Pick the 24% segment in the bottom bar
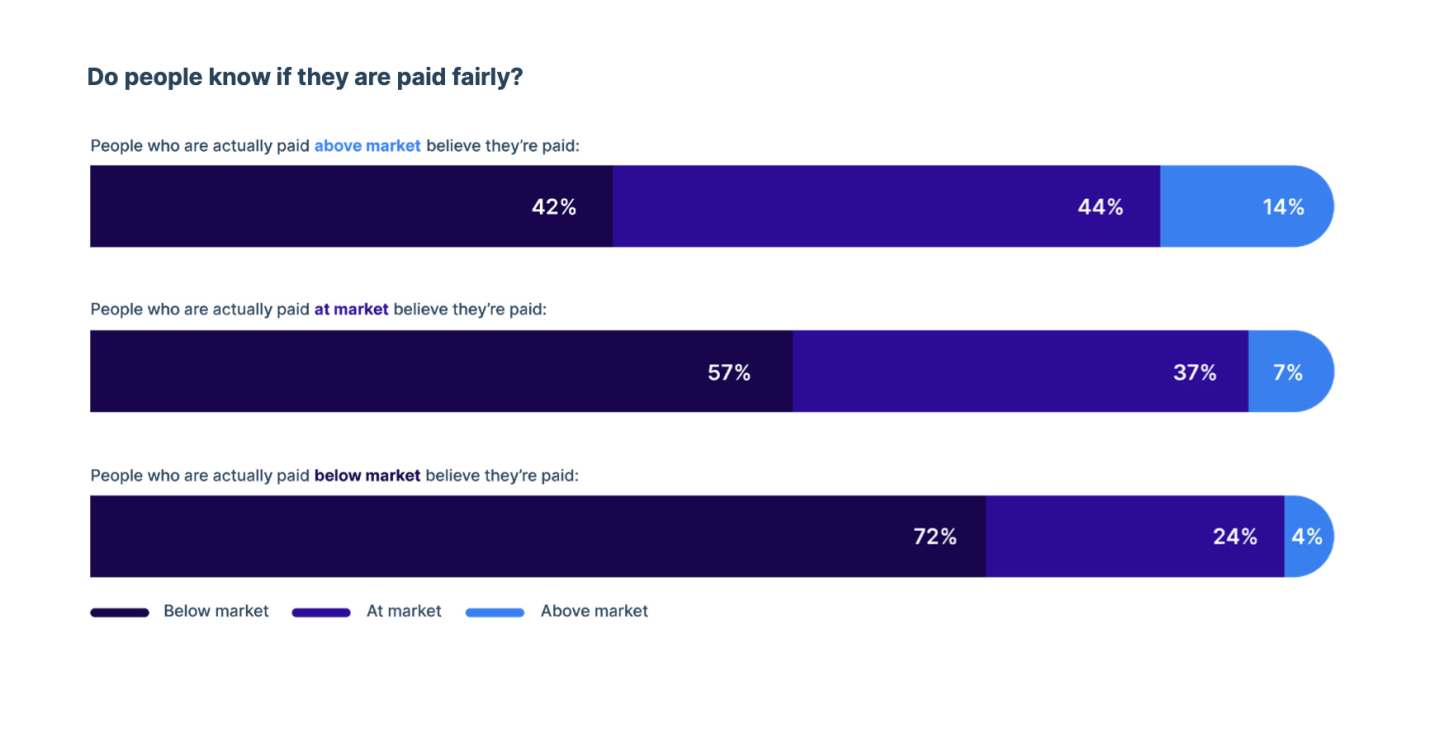 pyautogui.click(x=1135, y=537)
